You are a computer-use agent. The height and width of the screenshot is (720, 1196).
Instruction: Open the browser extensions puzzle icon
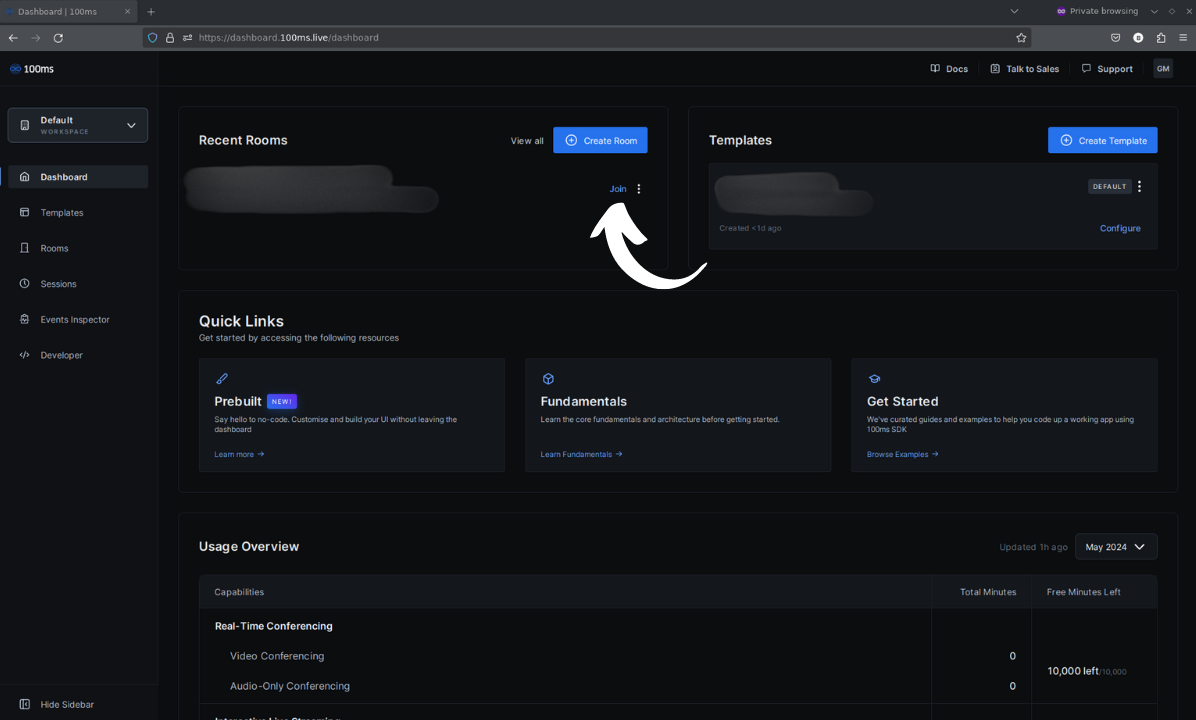click(x=1161, y=37)
